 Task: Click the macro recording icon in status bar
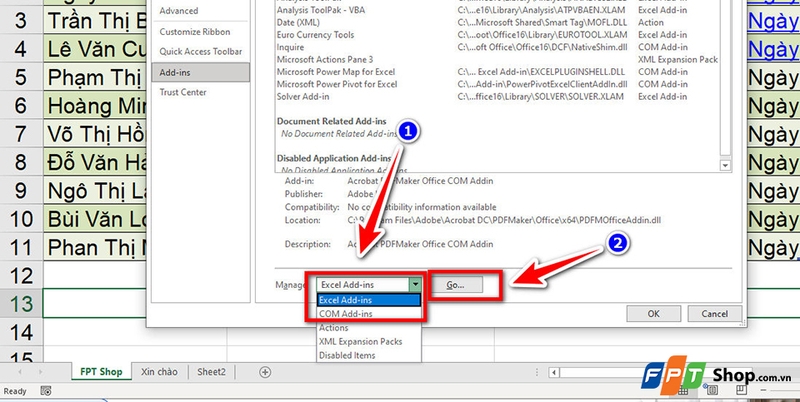click(x=46, y=391)
